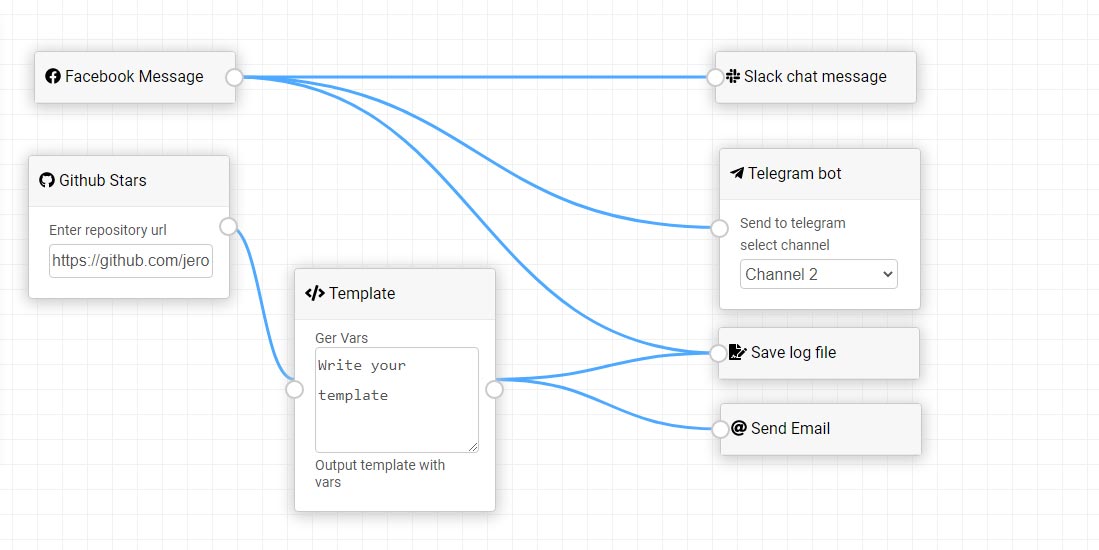
Task: Click the file signature icon in Save log file node
Action: tap(738, 352)
